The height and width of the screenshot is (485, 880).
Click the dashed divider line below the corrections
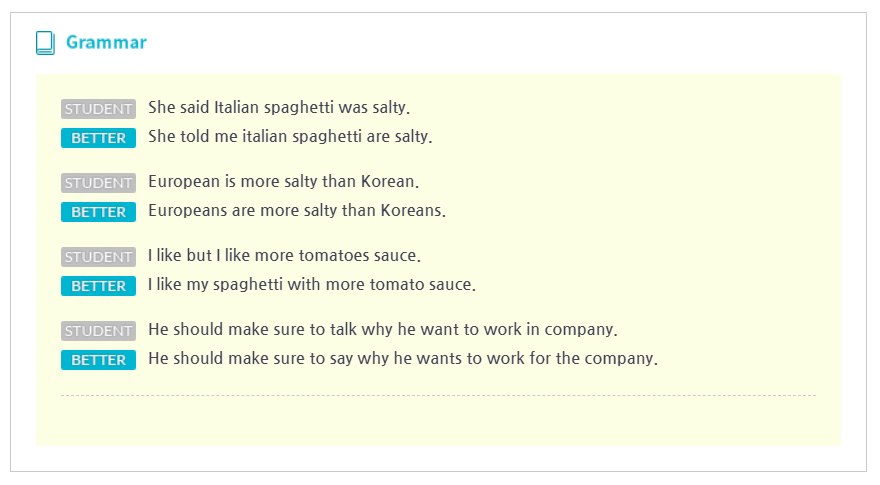(438, 395)
